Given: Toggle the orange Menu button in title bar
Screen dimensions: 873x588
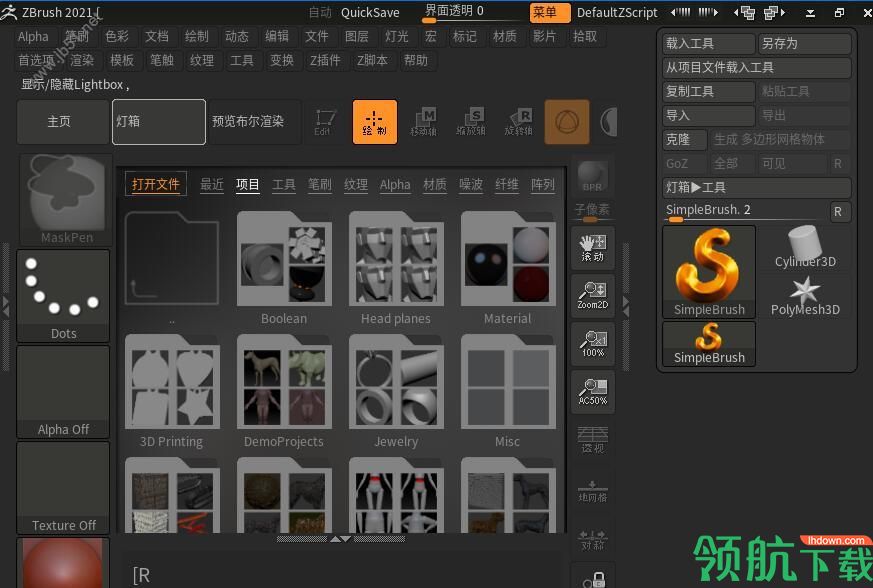Looking at the screenshot, I should (550, 12).
